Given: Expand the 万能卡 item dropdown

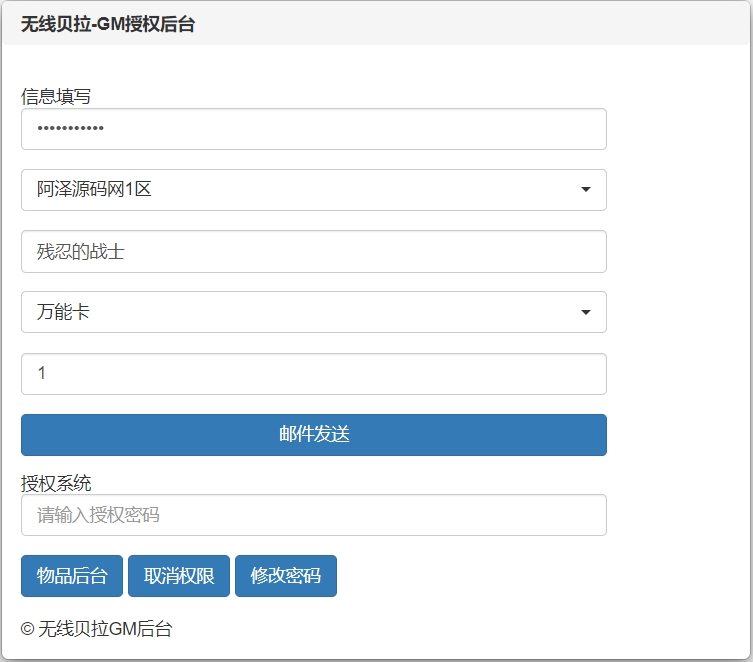Looking at the screenshot, I should (313, 312).
